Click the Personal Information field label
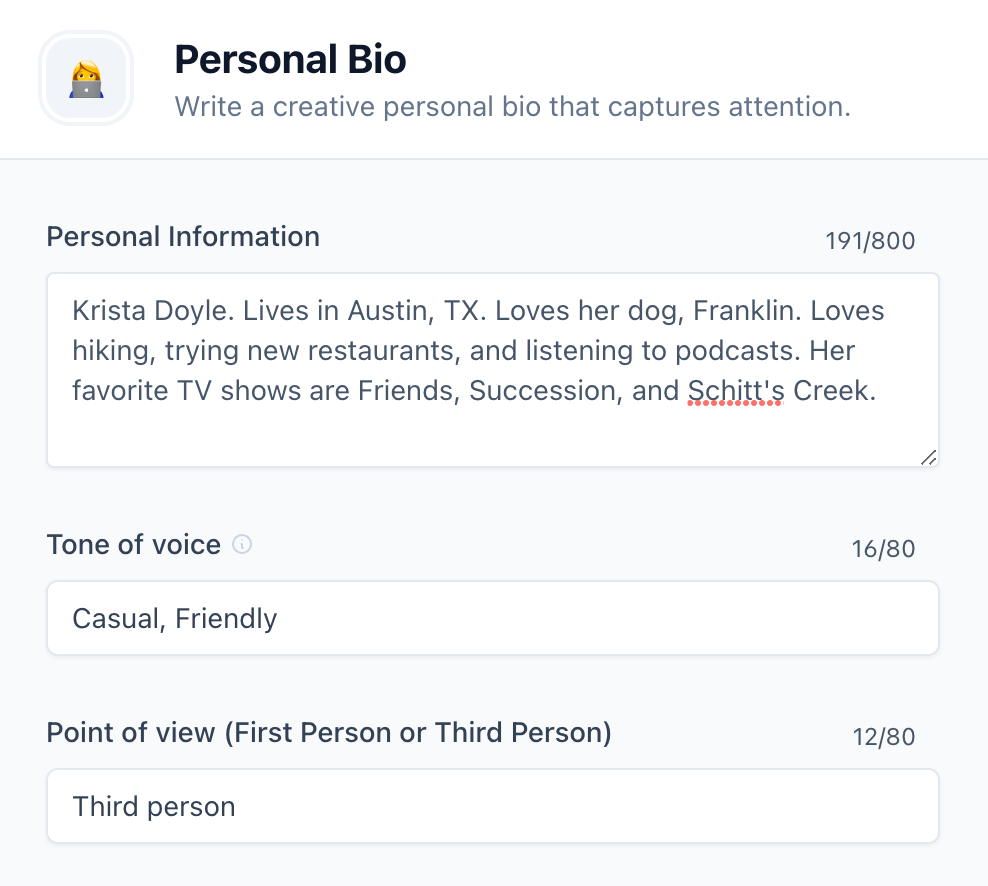The width and height of the screenshot is (988, 886). pos(182,236)
